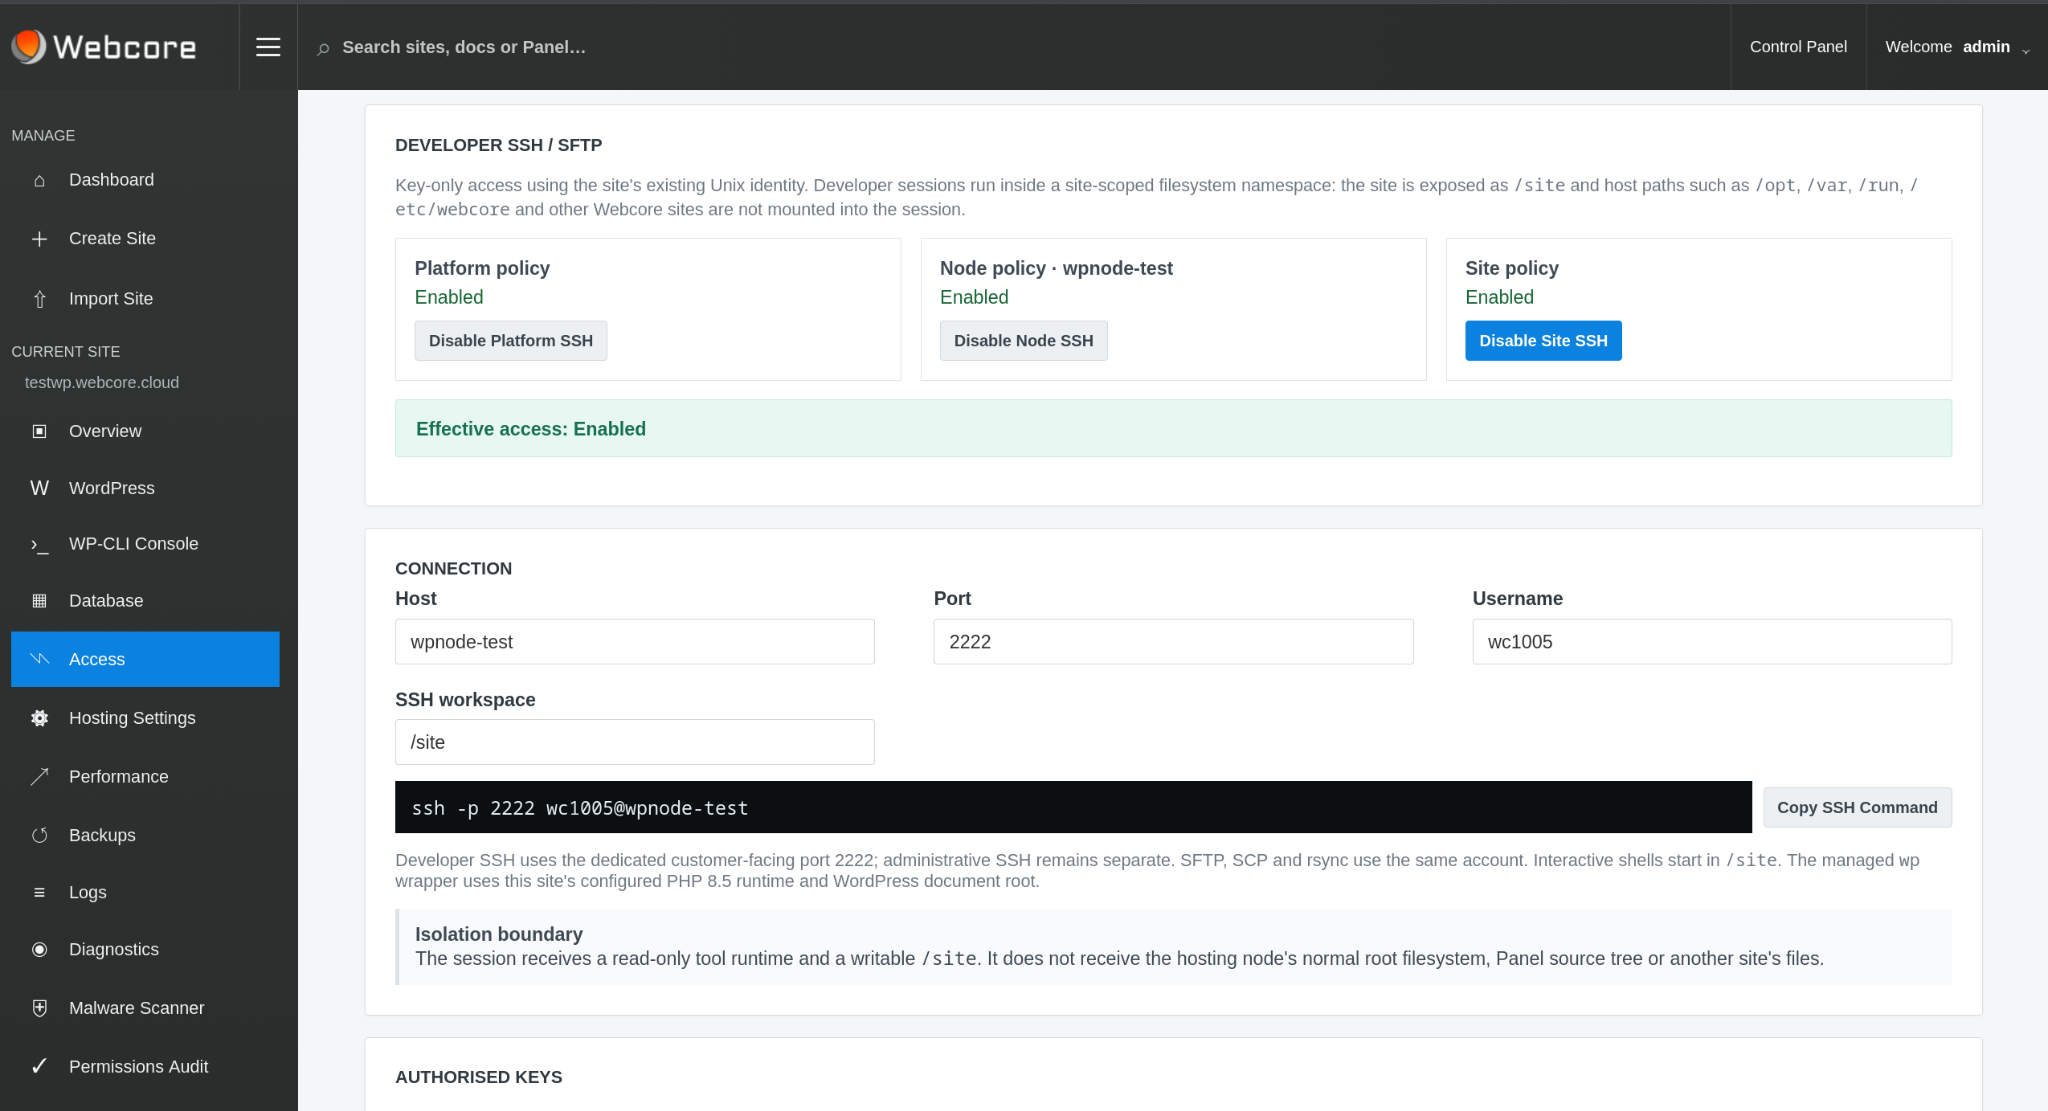Click the Username field showing wc1005
The height and width of the screenshot is (1111, 2048).
1712,642
